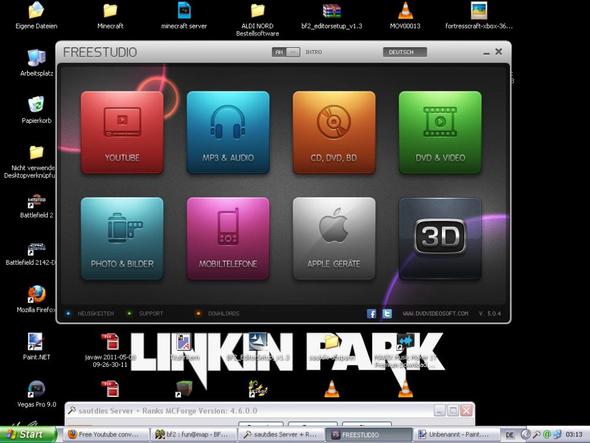590x443 pixels.
Task: Minimize the FreeStudio window
Action: tap(486, 52)
